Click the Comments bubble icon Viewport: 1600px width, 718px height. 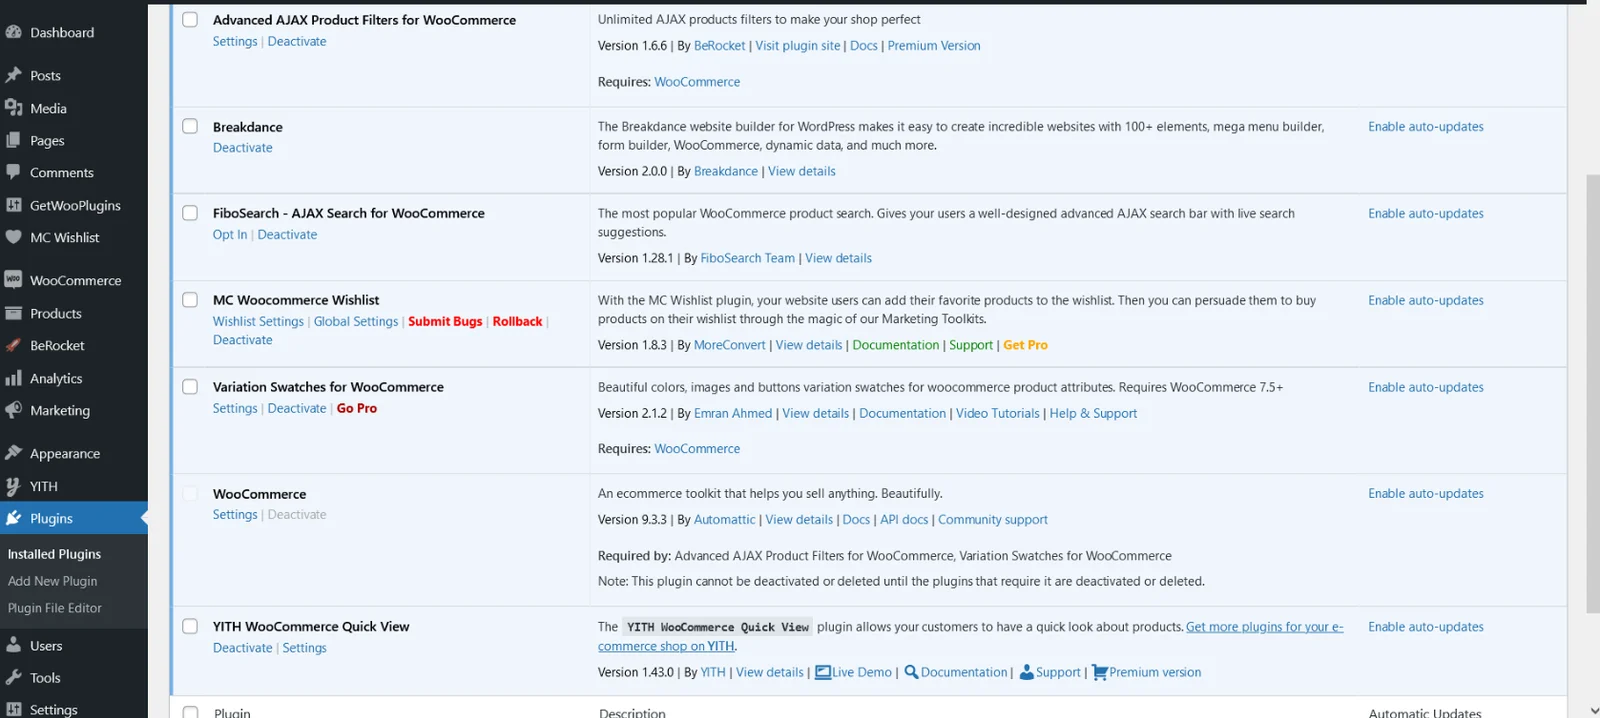point(13,172)
